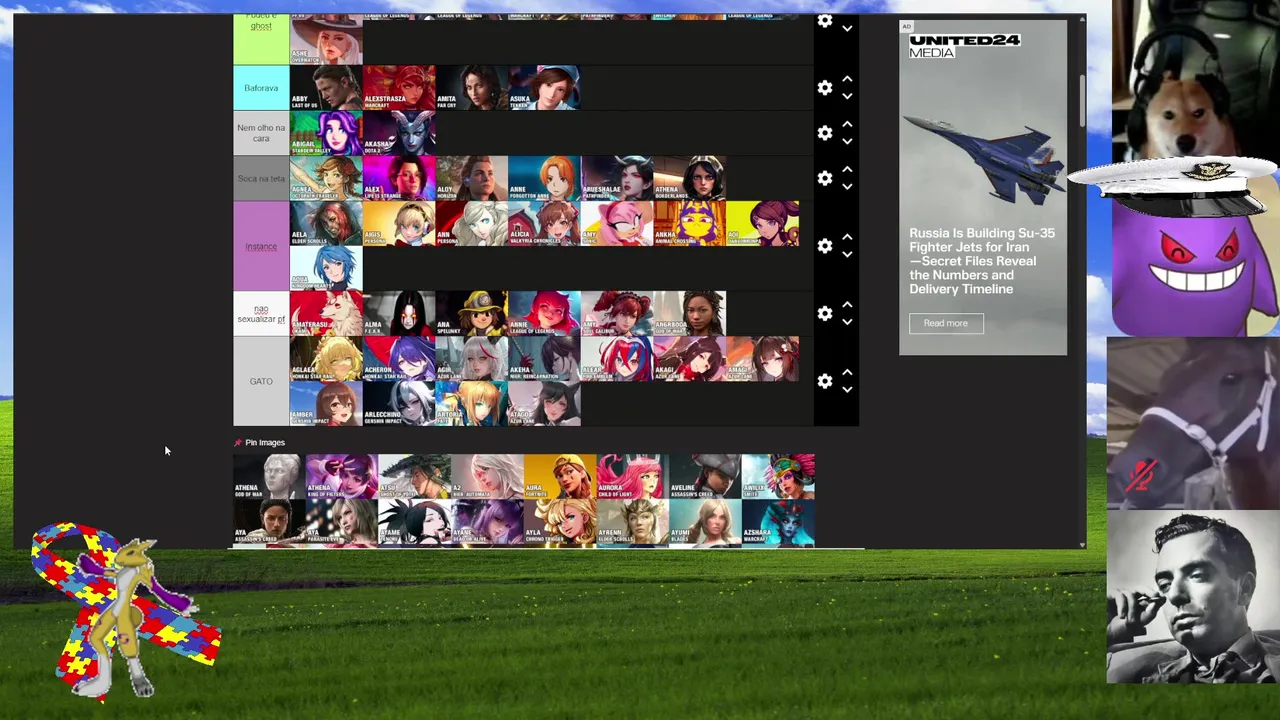The image size is (1280, 720).
Task: Move Soca na teta tier down
Action: [x=847, y=187]
